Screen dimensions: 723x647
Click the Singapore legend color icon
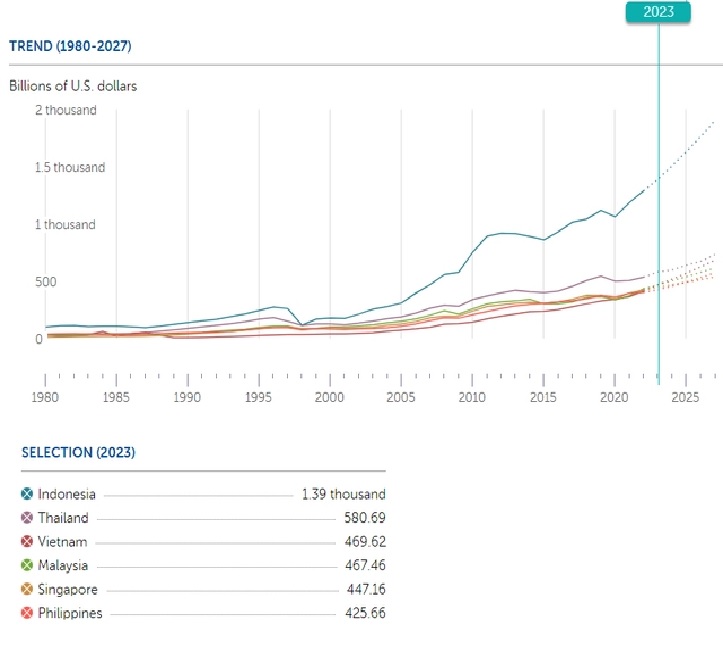28,590
